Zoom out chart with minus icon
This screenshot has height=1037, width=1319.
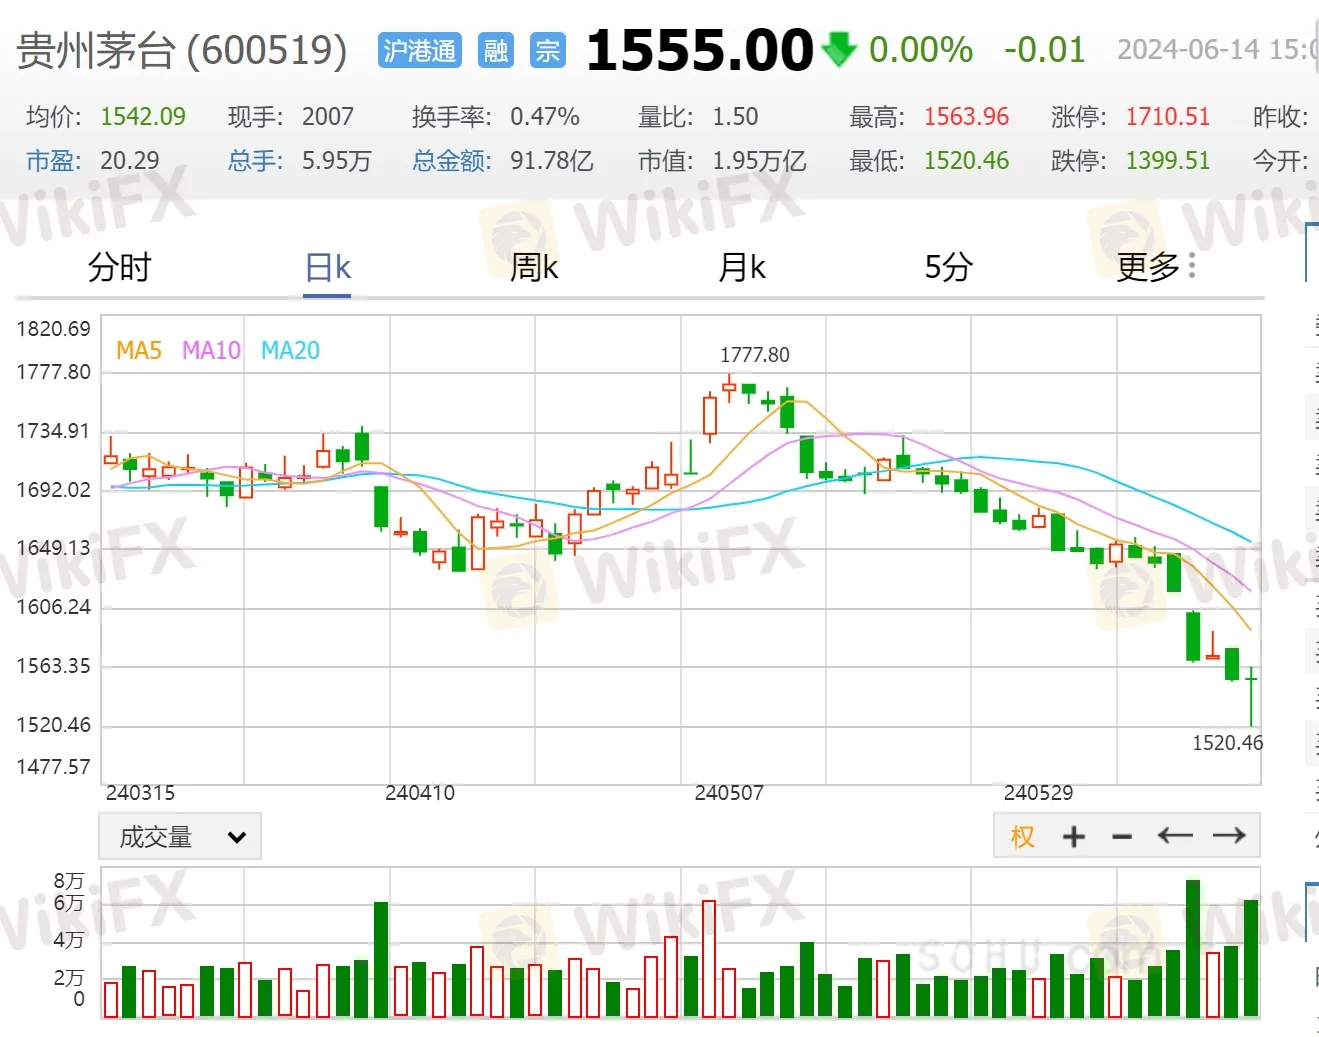[1122, 836]
